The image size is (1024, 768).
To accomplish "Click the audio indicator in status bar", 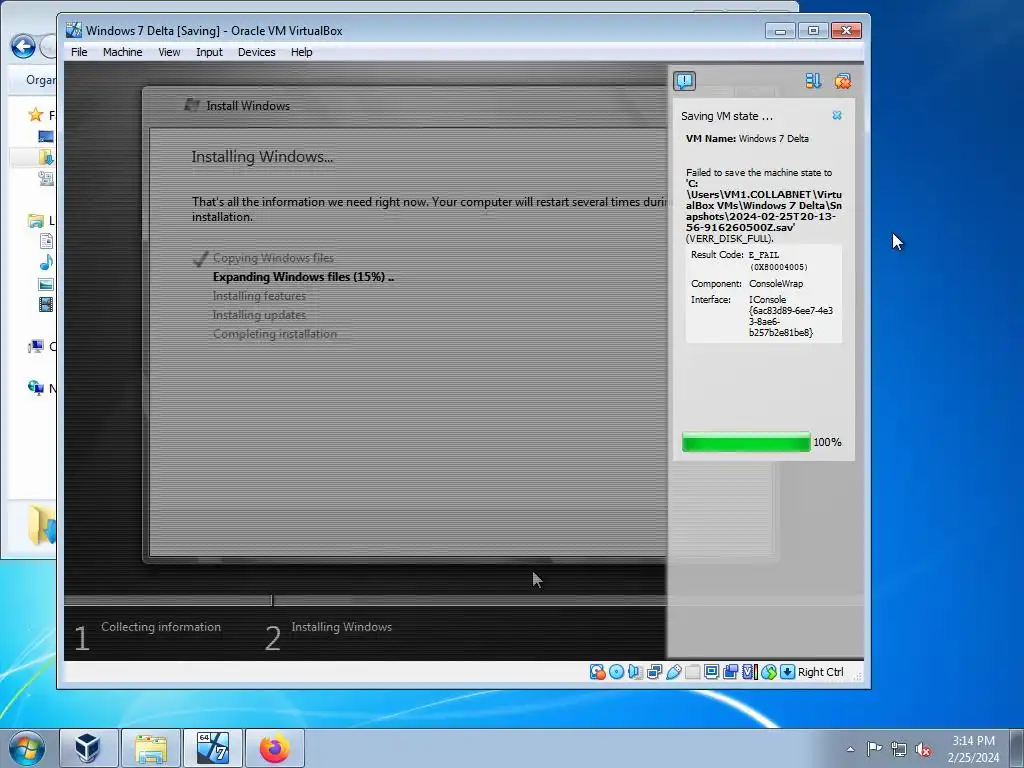I will (x=635, y=672).
